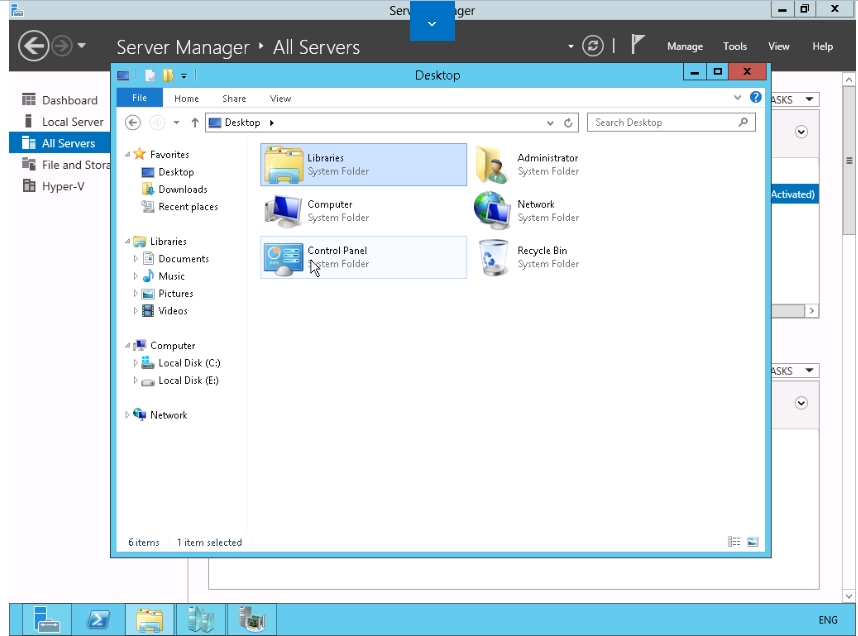Expand Local Disk (E:) node
This screenshot has height=636, width=858.
135,380
